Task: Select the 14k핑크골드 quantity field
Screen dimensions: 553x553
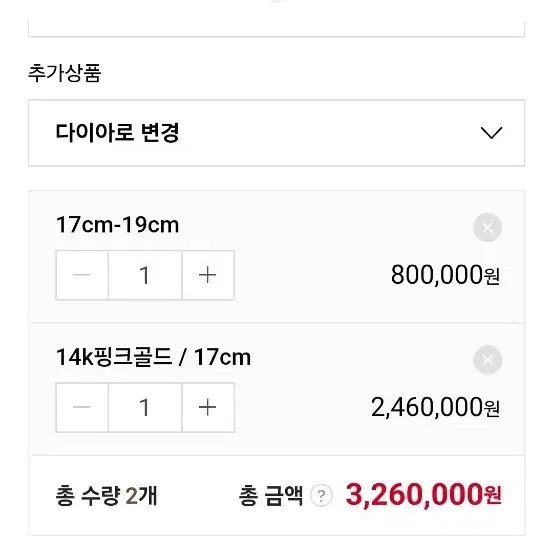Action: coord(145,407)
